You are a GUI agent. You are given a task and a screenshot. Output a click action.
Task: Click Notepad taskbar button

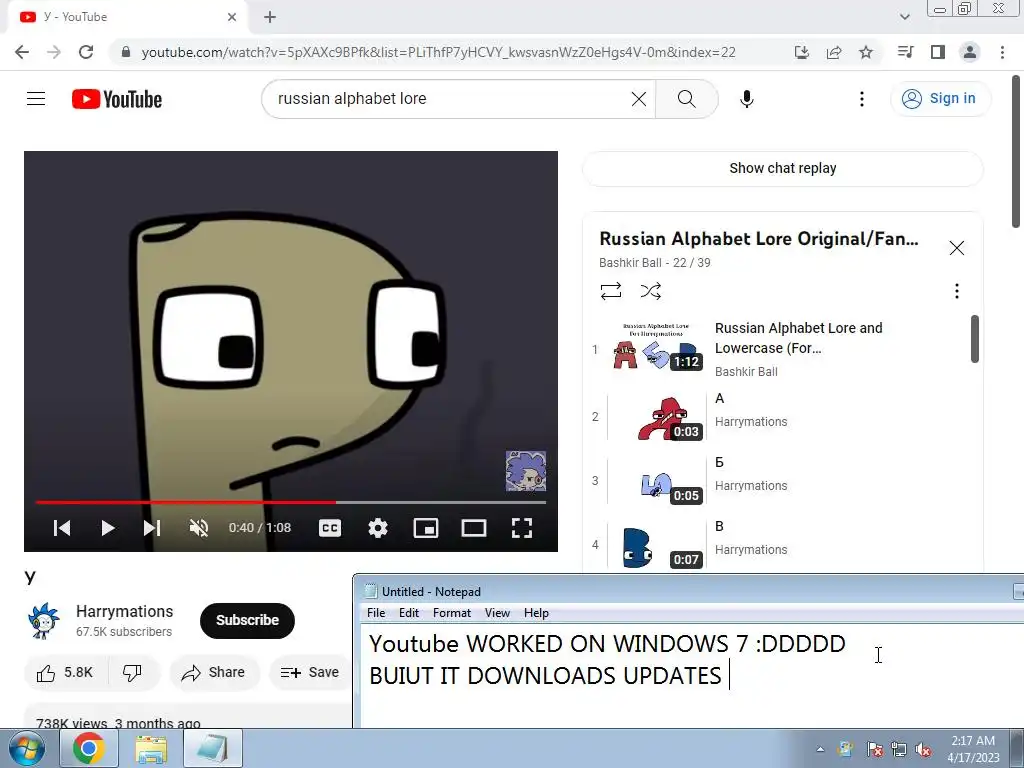pyautogui.click(x=213, y=749)
